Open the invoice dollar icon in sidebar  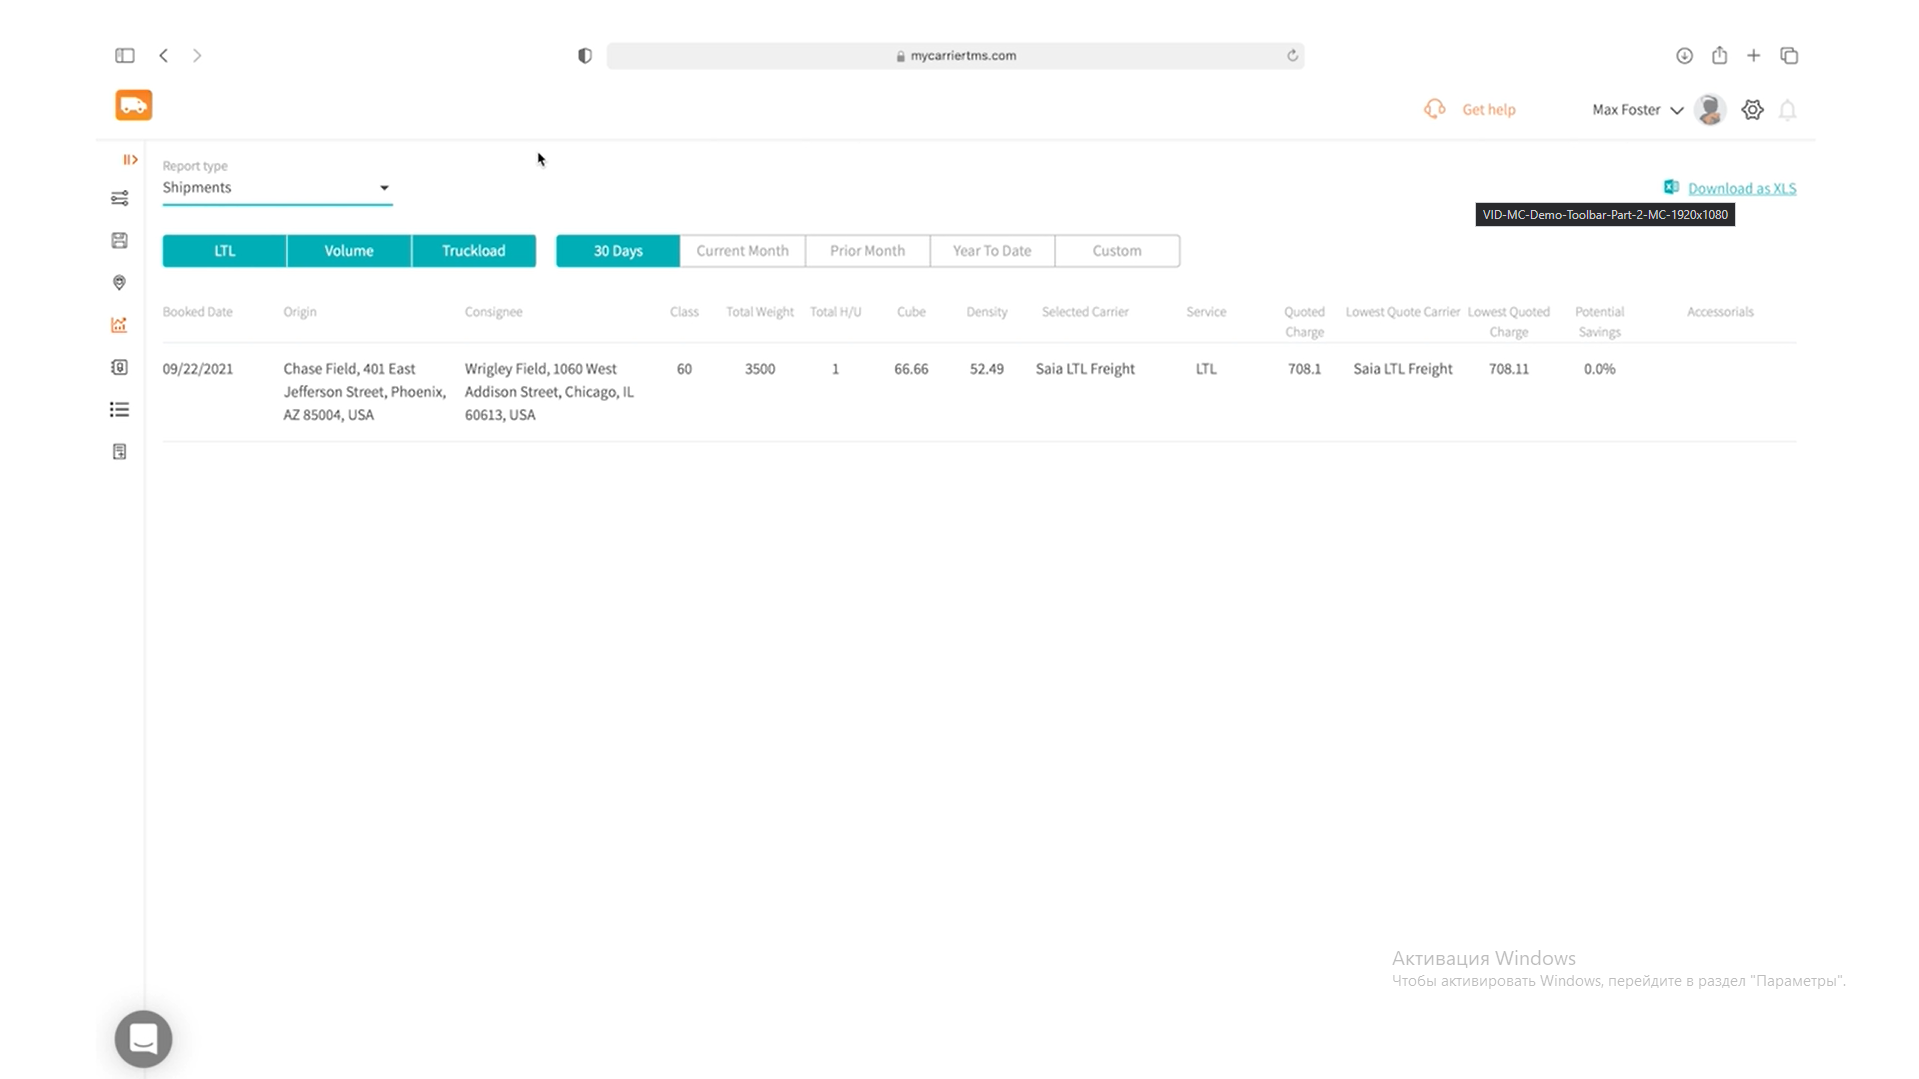click(x=119, y=367)
